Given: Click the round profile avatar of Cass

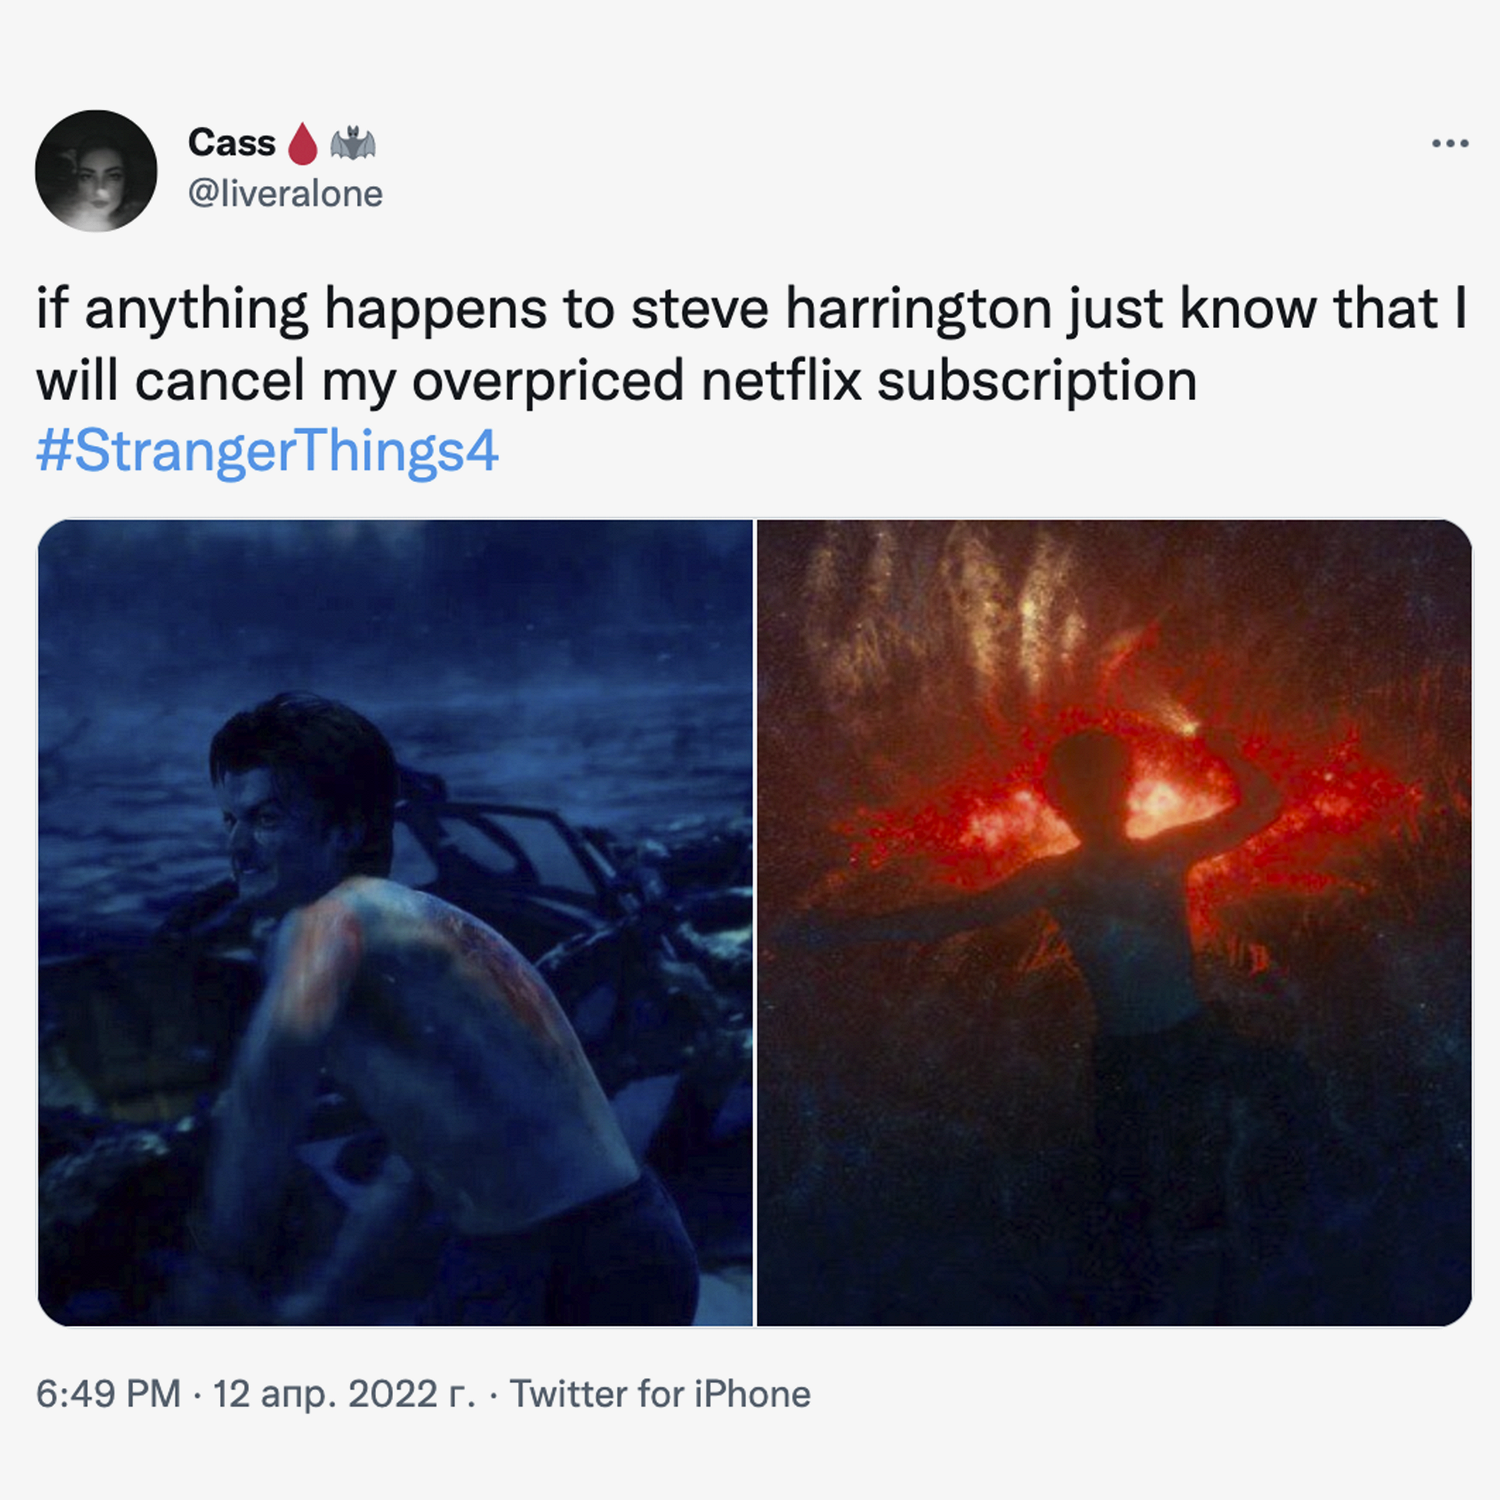Looking at the screenshot, I should tap(96, 171).
